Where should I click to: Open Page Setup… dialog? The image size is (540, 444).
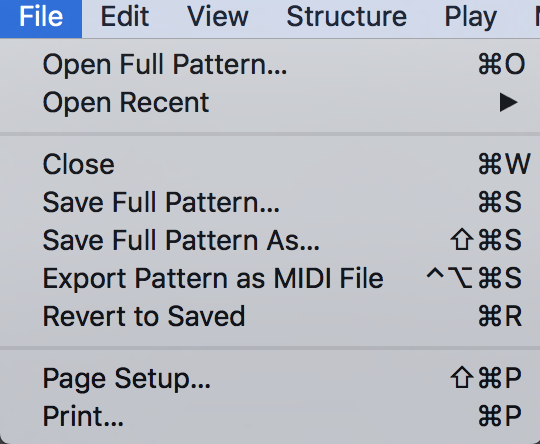coord(270,378)
